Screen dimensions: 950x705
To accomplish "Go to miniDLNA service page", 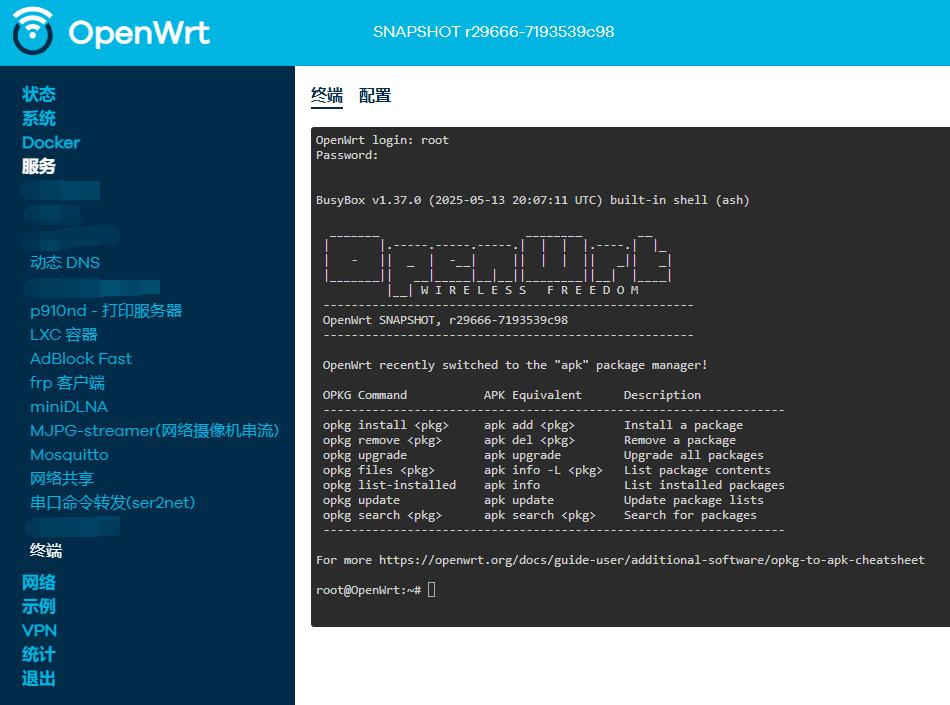I will (x=69, y=406).
